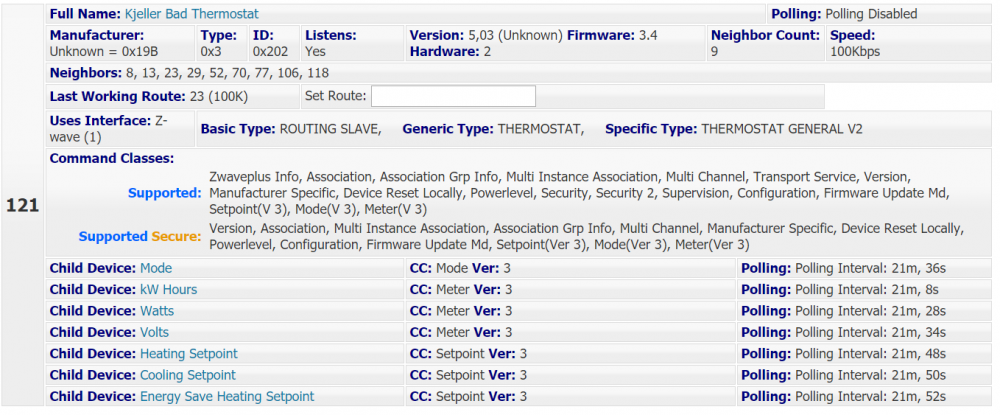Open the Energy Save Heating Setpoint device
The image size is (1000, 415).
[x=227, y=396]
